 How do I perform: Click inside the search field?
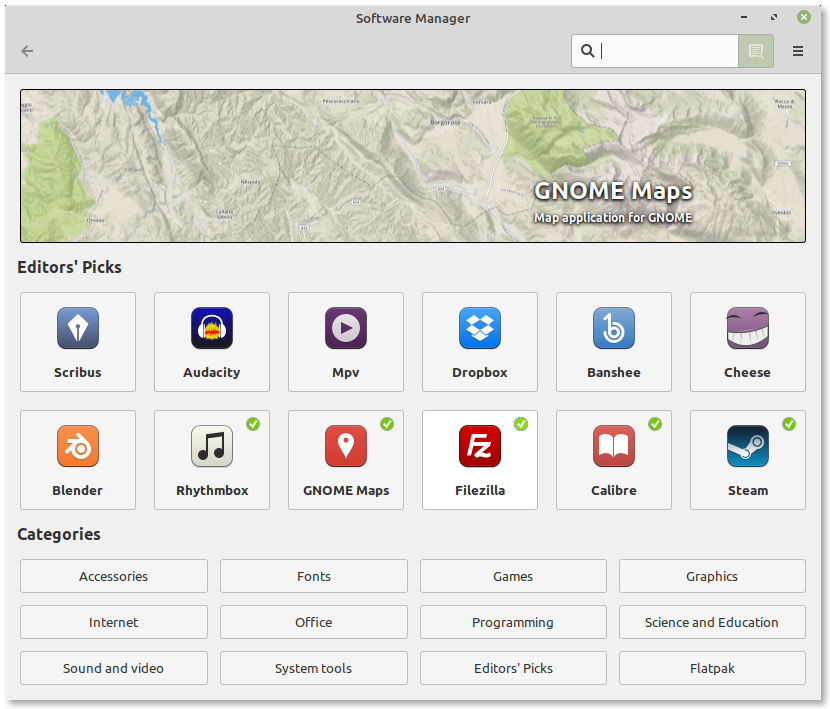(667, 51)
